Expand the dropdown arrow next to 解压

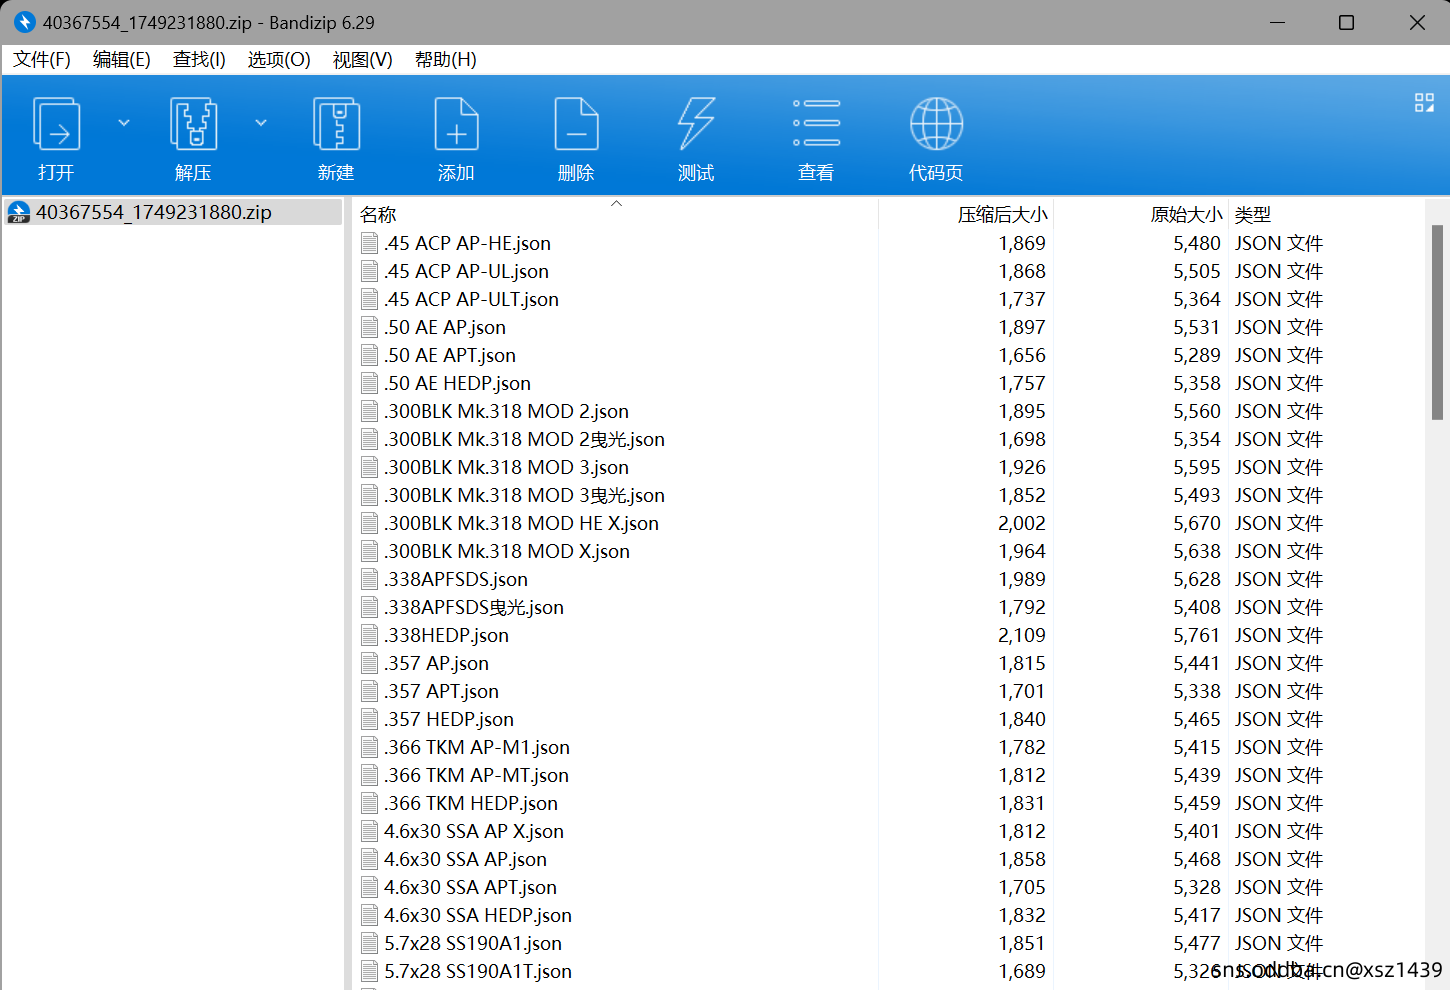click(x=261, y=123)
